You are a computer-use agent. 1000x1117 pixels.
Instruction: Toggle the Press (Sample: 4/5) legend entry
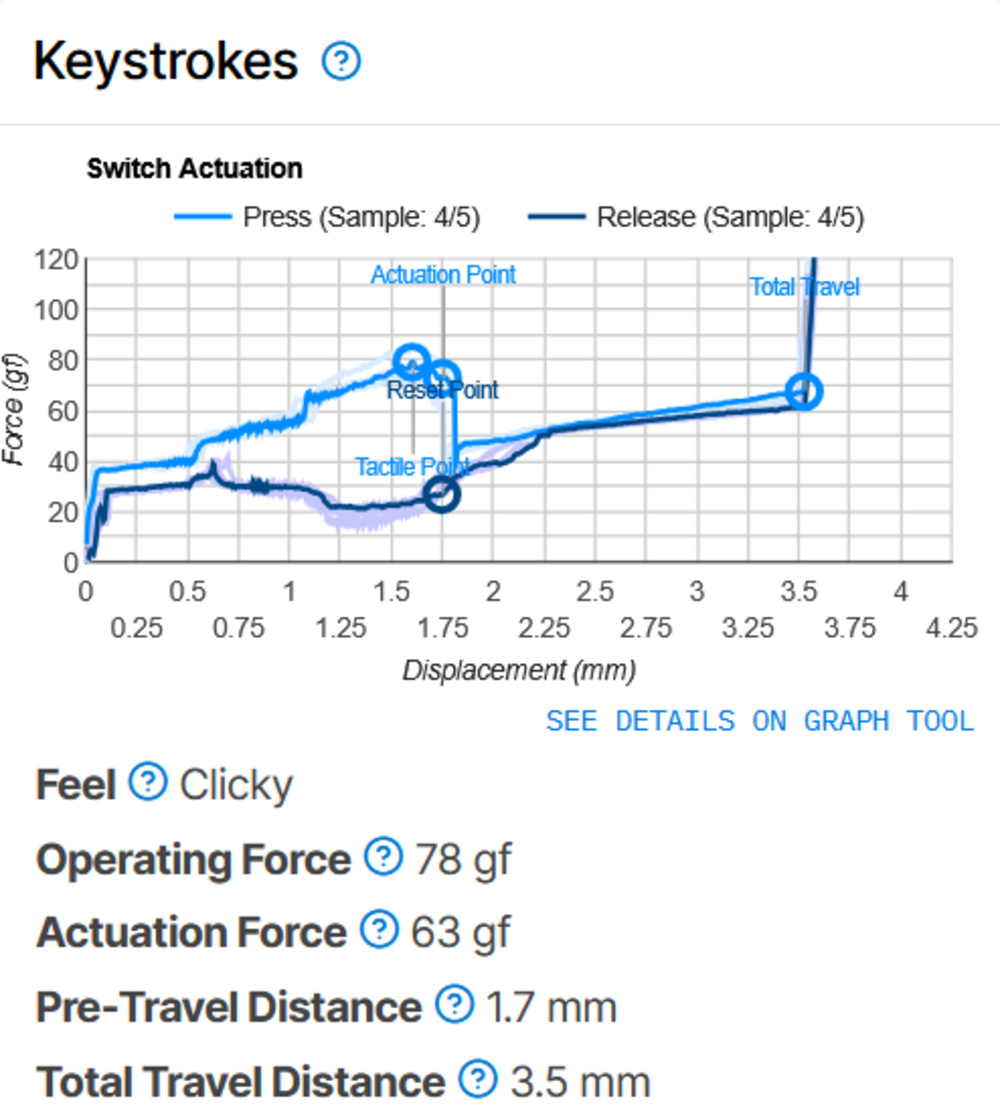coord(331,216)
